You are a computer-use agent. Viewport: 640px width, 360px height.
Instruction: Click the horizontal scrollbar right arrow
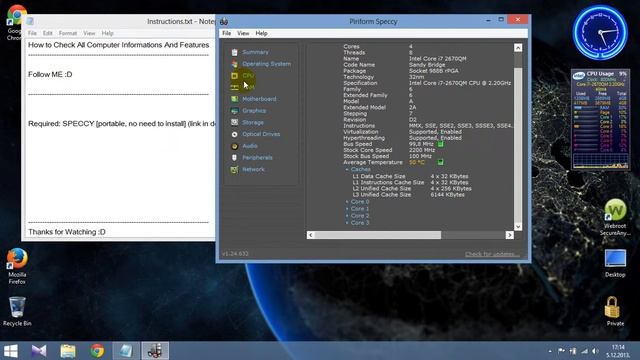coord(509,235)
